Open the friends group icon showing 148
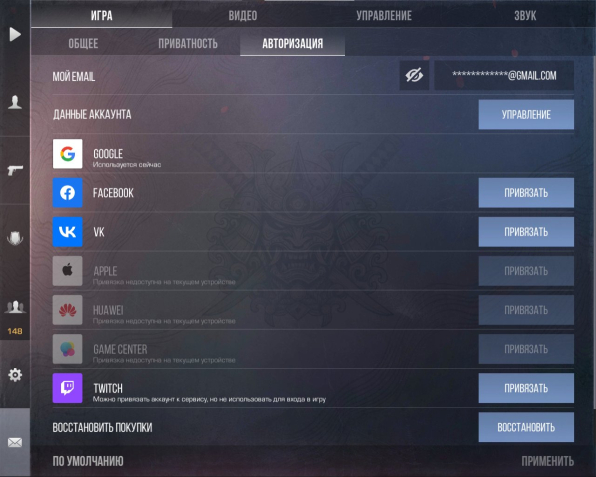 tap(15, 306)
